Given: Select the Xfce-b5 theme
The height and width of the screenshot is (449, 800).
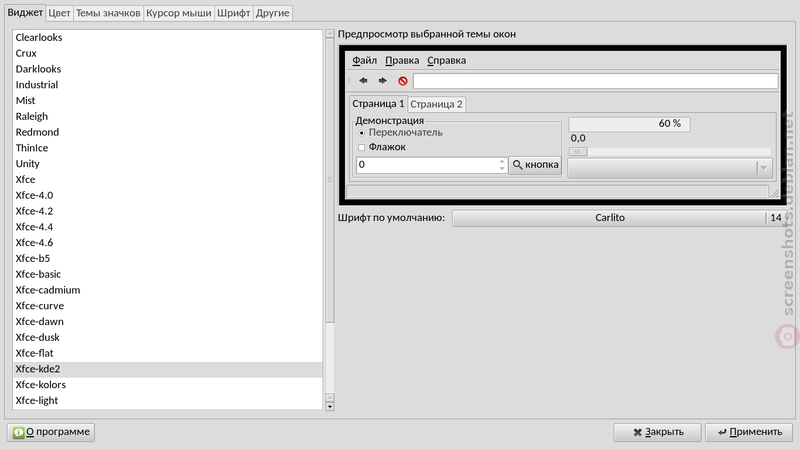Looking at the screenshot, I should coord(168,259).
